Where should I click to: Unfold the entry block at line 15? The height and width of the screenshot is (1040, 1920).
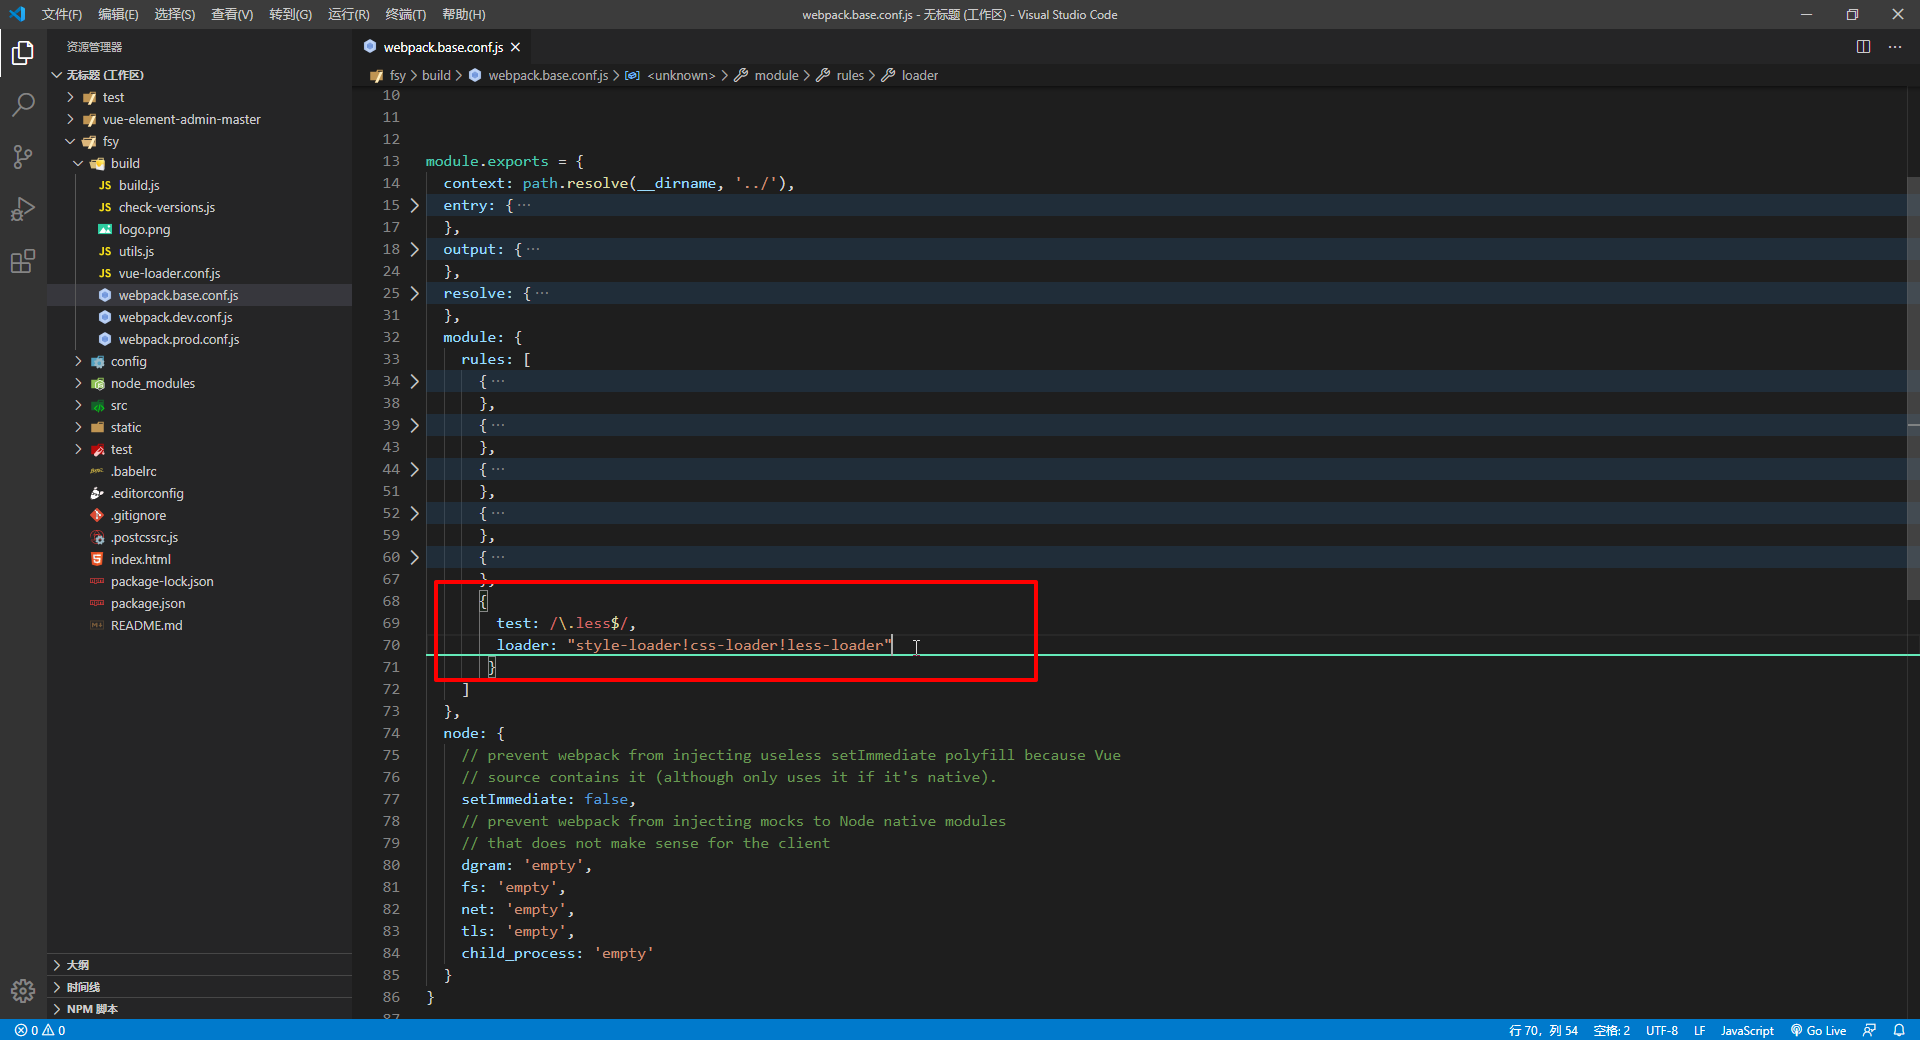pos(415,205)
